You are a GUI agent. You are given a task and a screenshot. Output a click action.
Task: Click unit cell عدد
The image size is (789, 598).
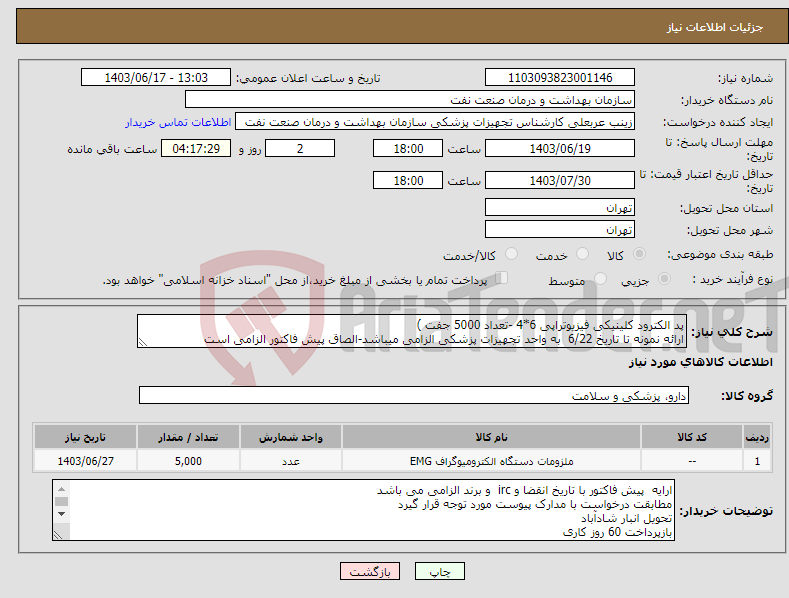(291, 461)
